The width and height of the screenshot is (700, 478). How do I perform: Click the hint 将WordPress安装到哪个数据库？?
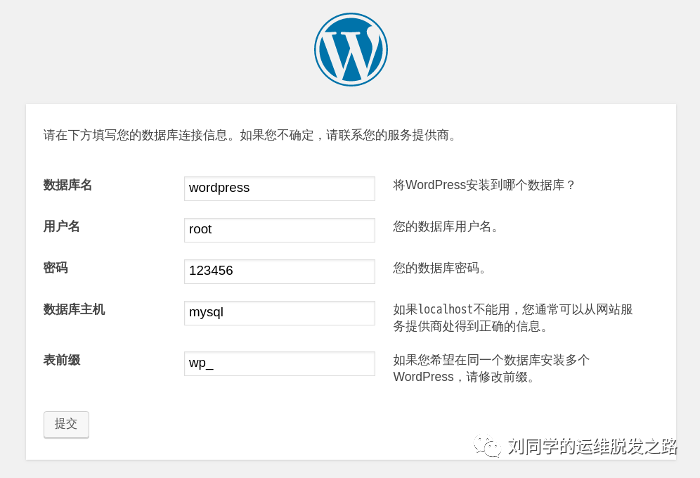(x=484, y=185)
